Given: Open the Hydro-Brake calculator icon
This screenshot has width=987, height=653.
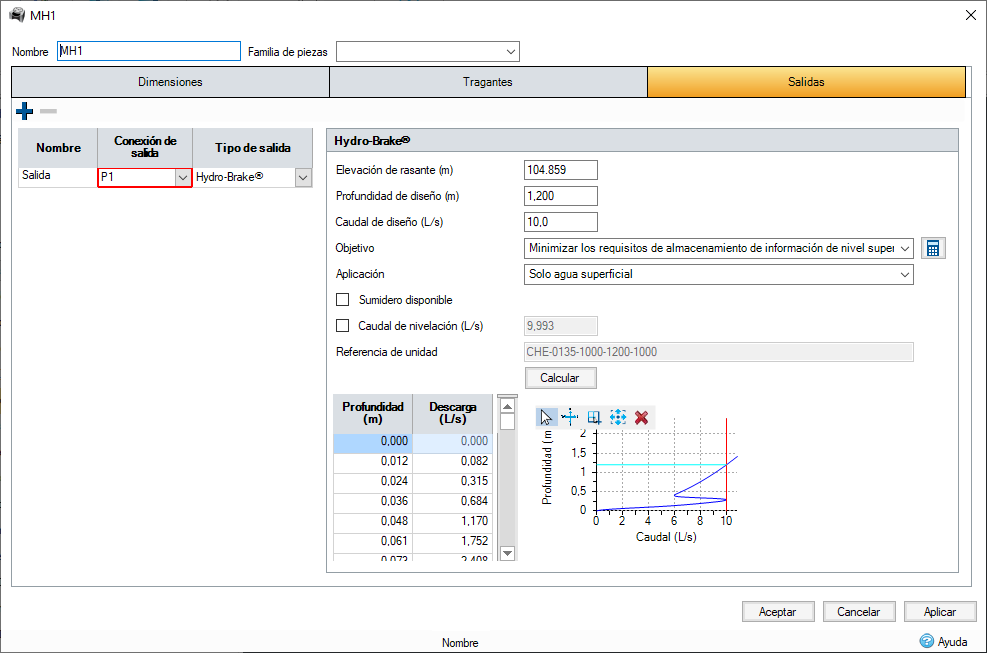Looking at the screenshot, I should pyautogui.click(x=933, y=248).
